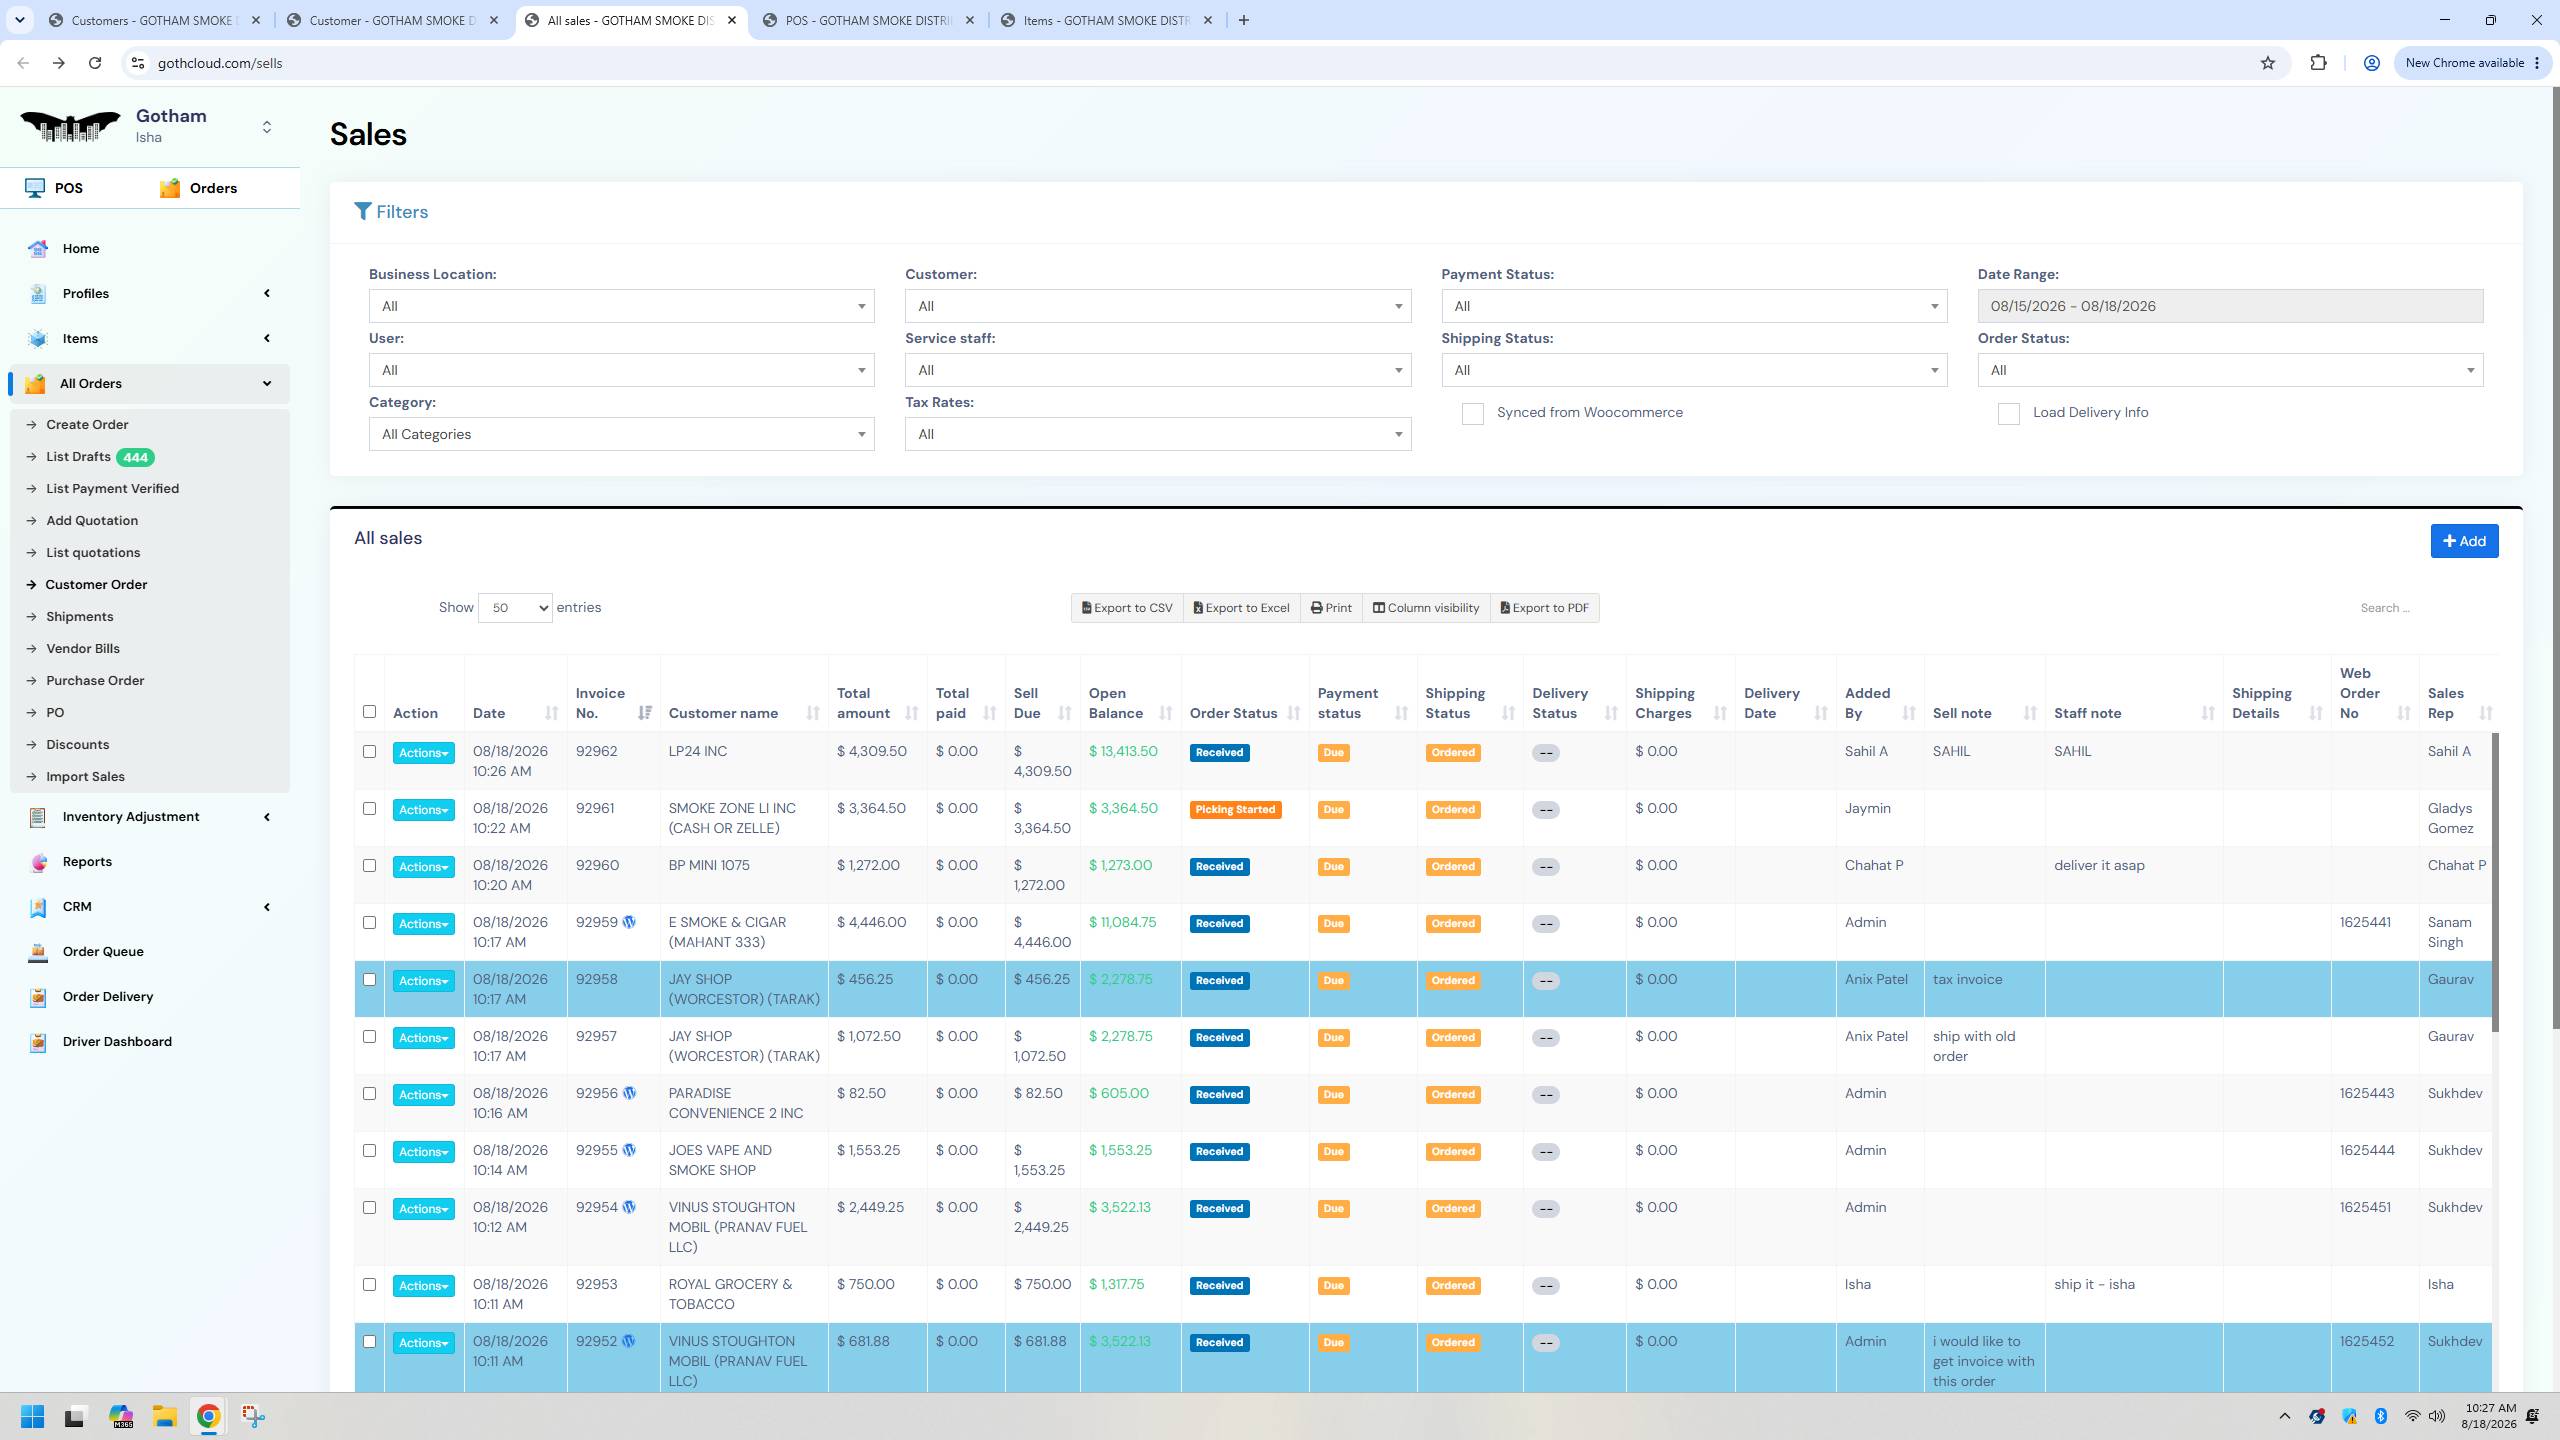This screenshot has width=2560, height=1440.
Task: Open the Reports sidebar icon
Action: [x=38, y=862]
